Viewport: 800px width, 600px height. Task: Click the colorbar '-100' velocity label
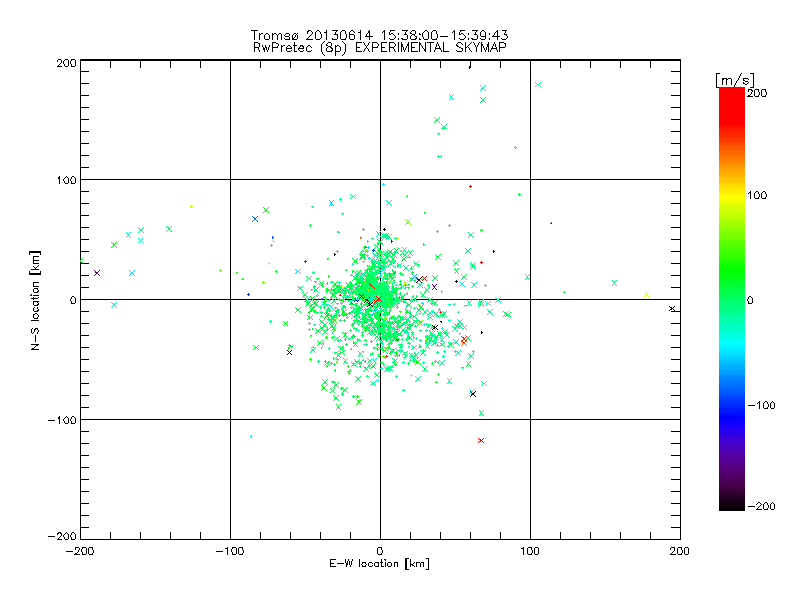pos(761,405)
